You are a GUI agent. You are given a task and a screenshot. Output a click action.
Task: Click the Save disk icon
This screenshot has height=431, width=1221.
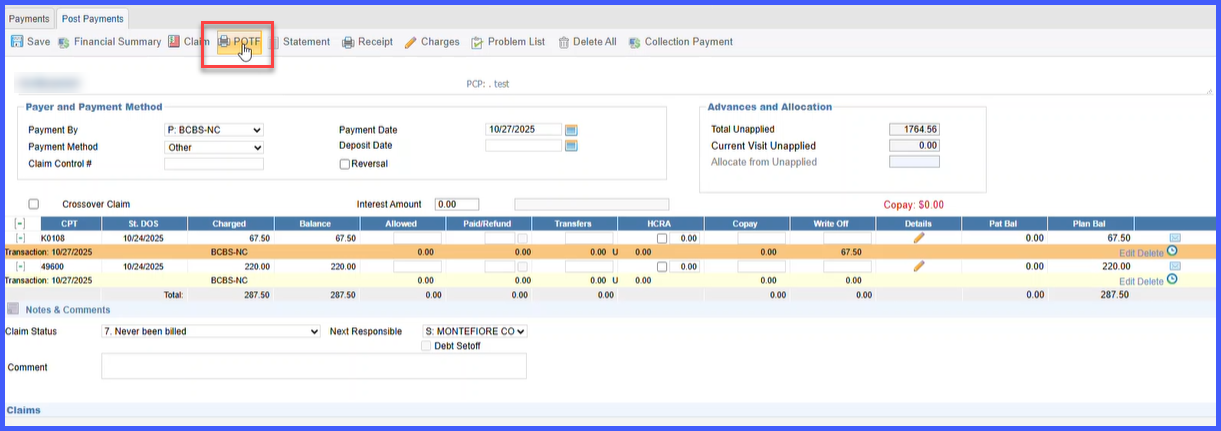17,42
